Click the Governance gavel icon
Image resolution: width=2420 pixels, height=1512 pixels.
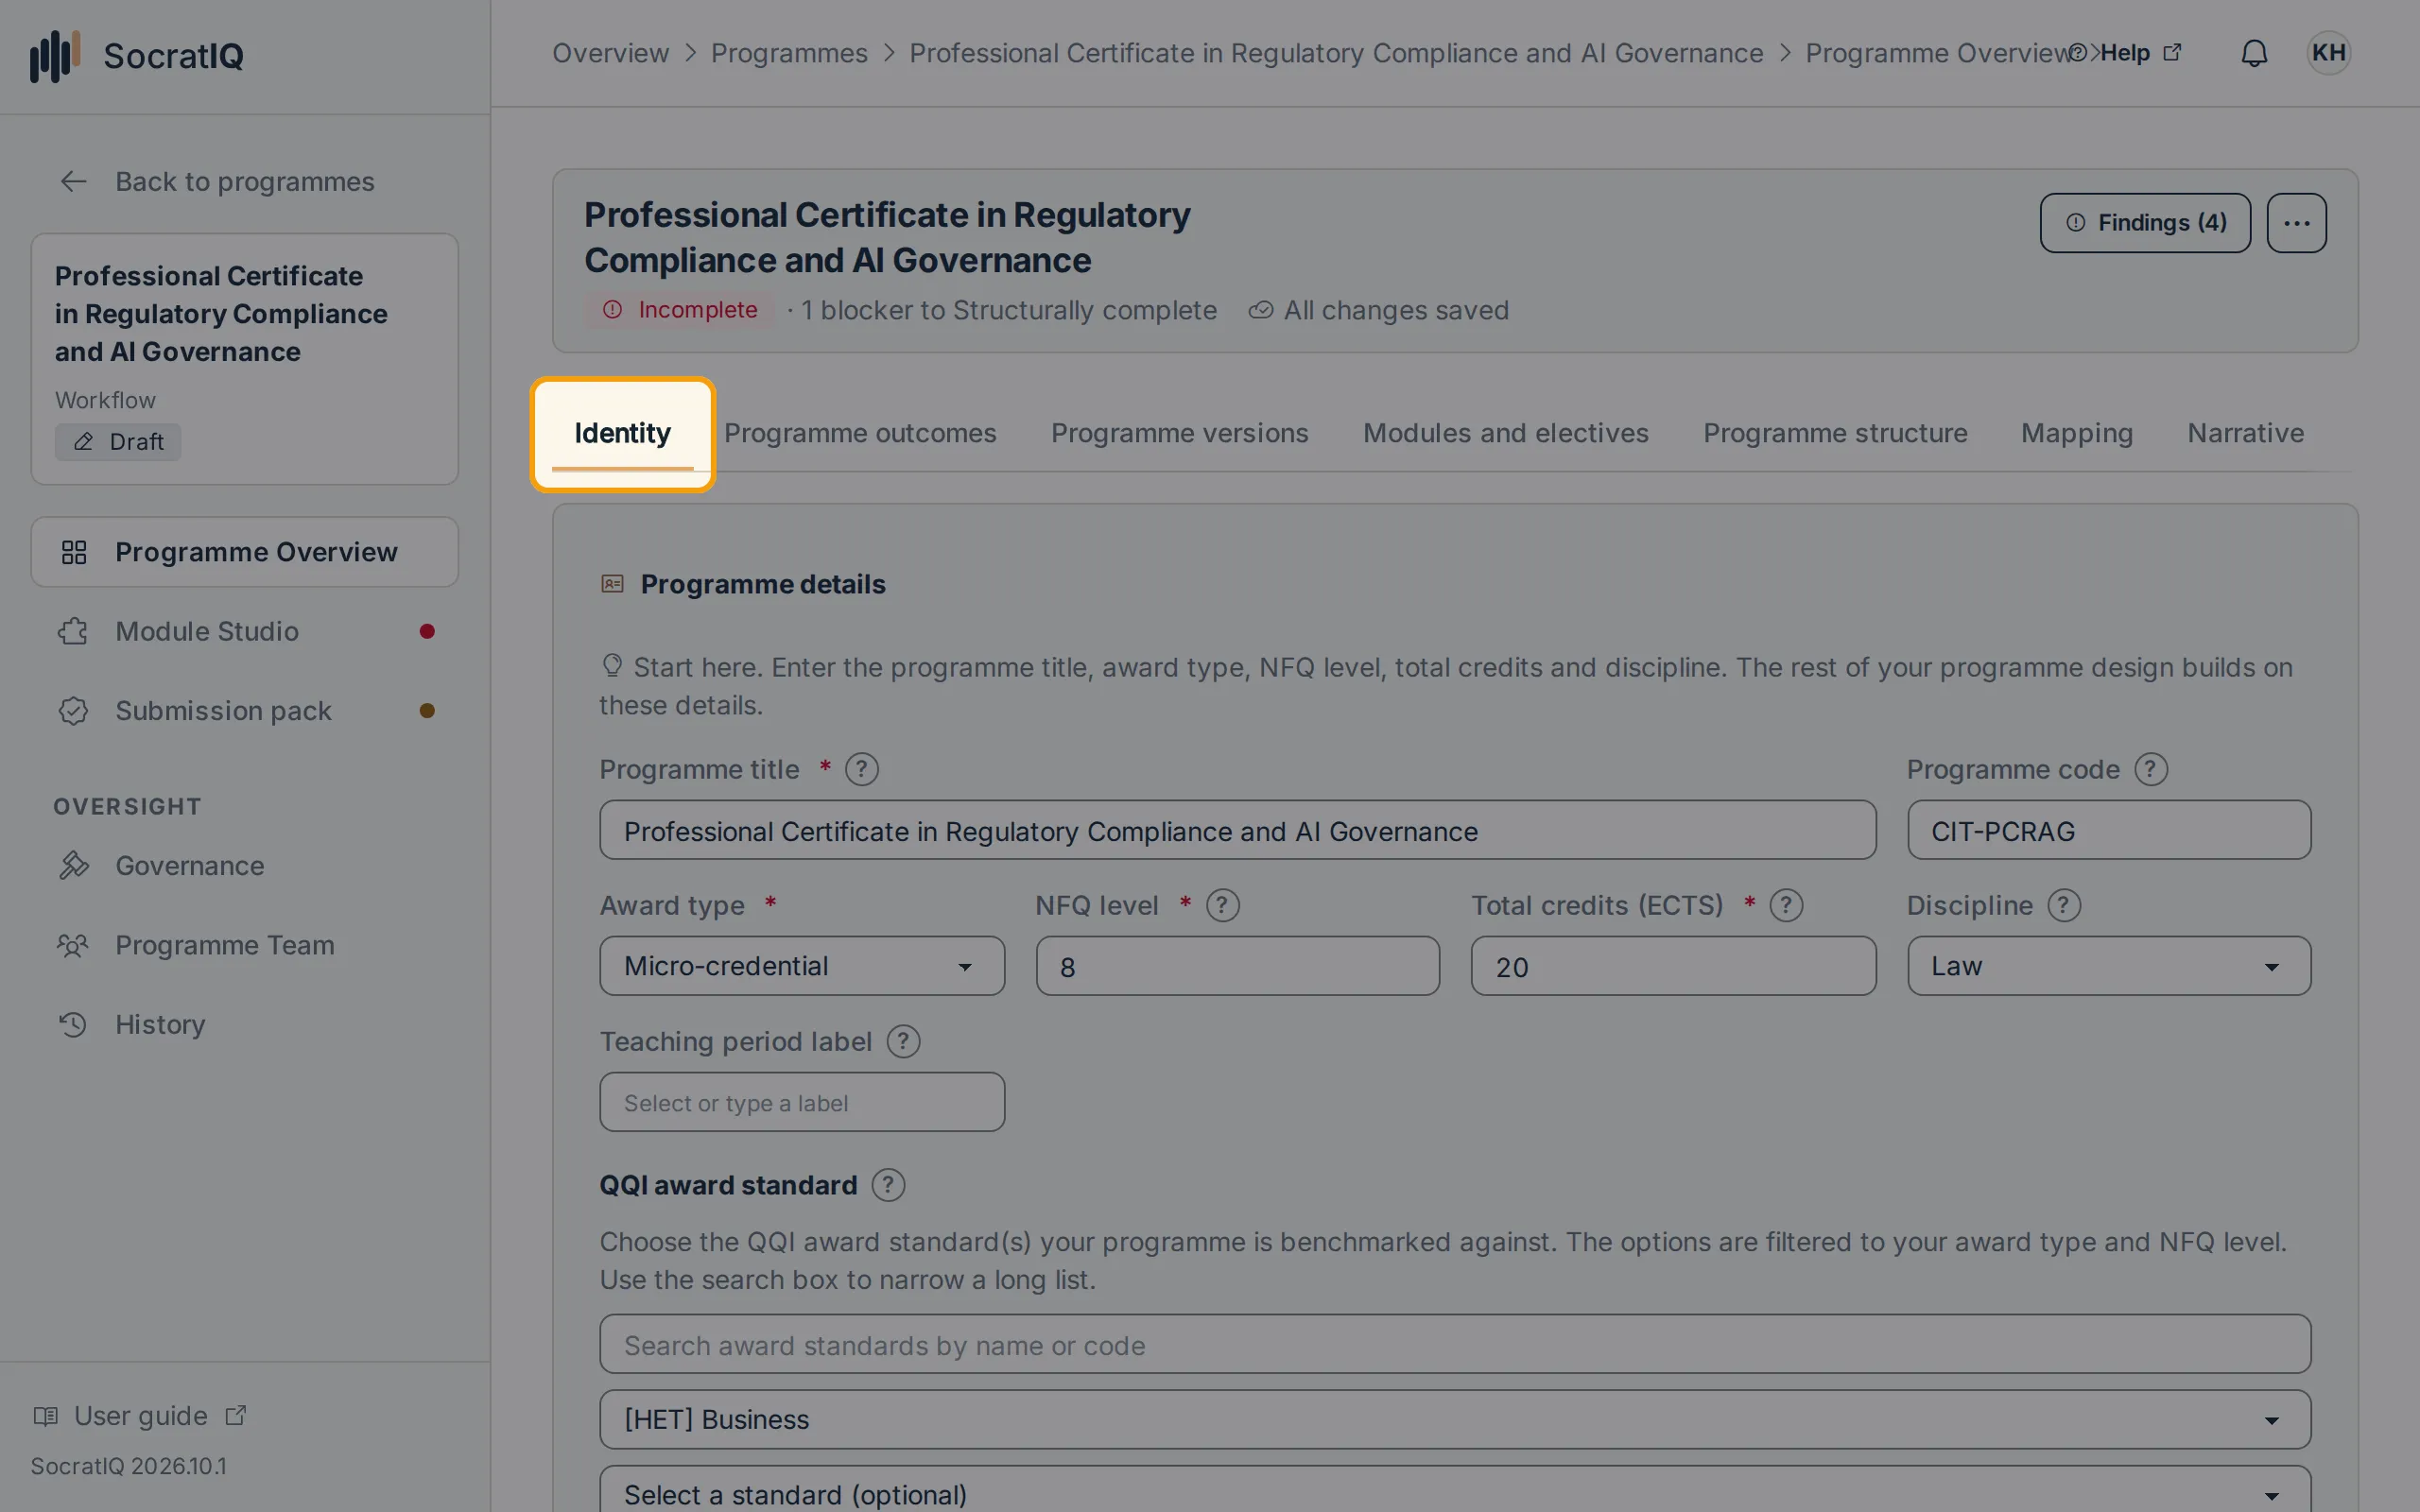tap(73, 865)
